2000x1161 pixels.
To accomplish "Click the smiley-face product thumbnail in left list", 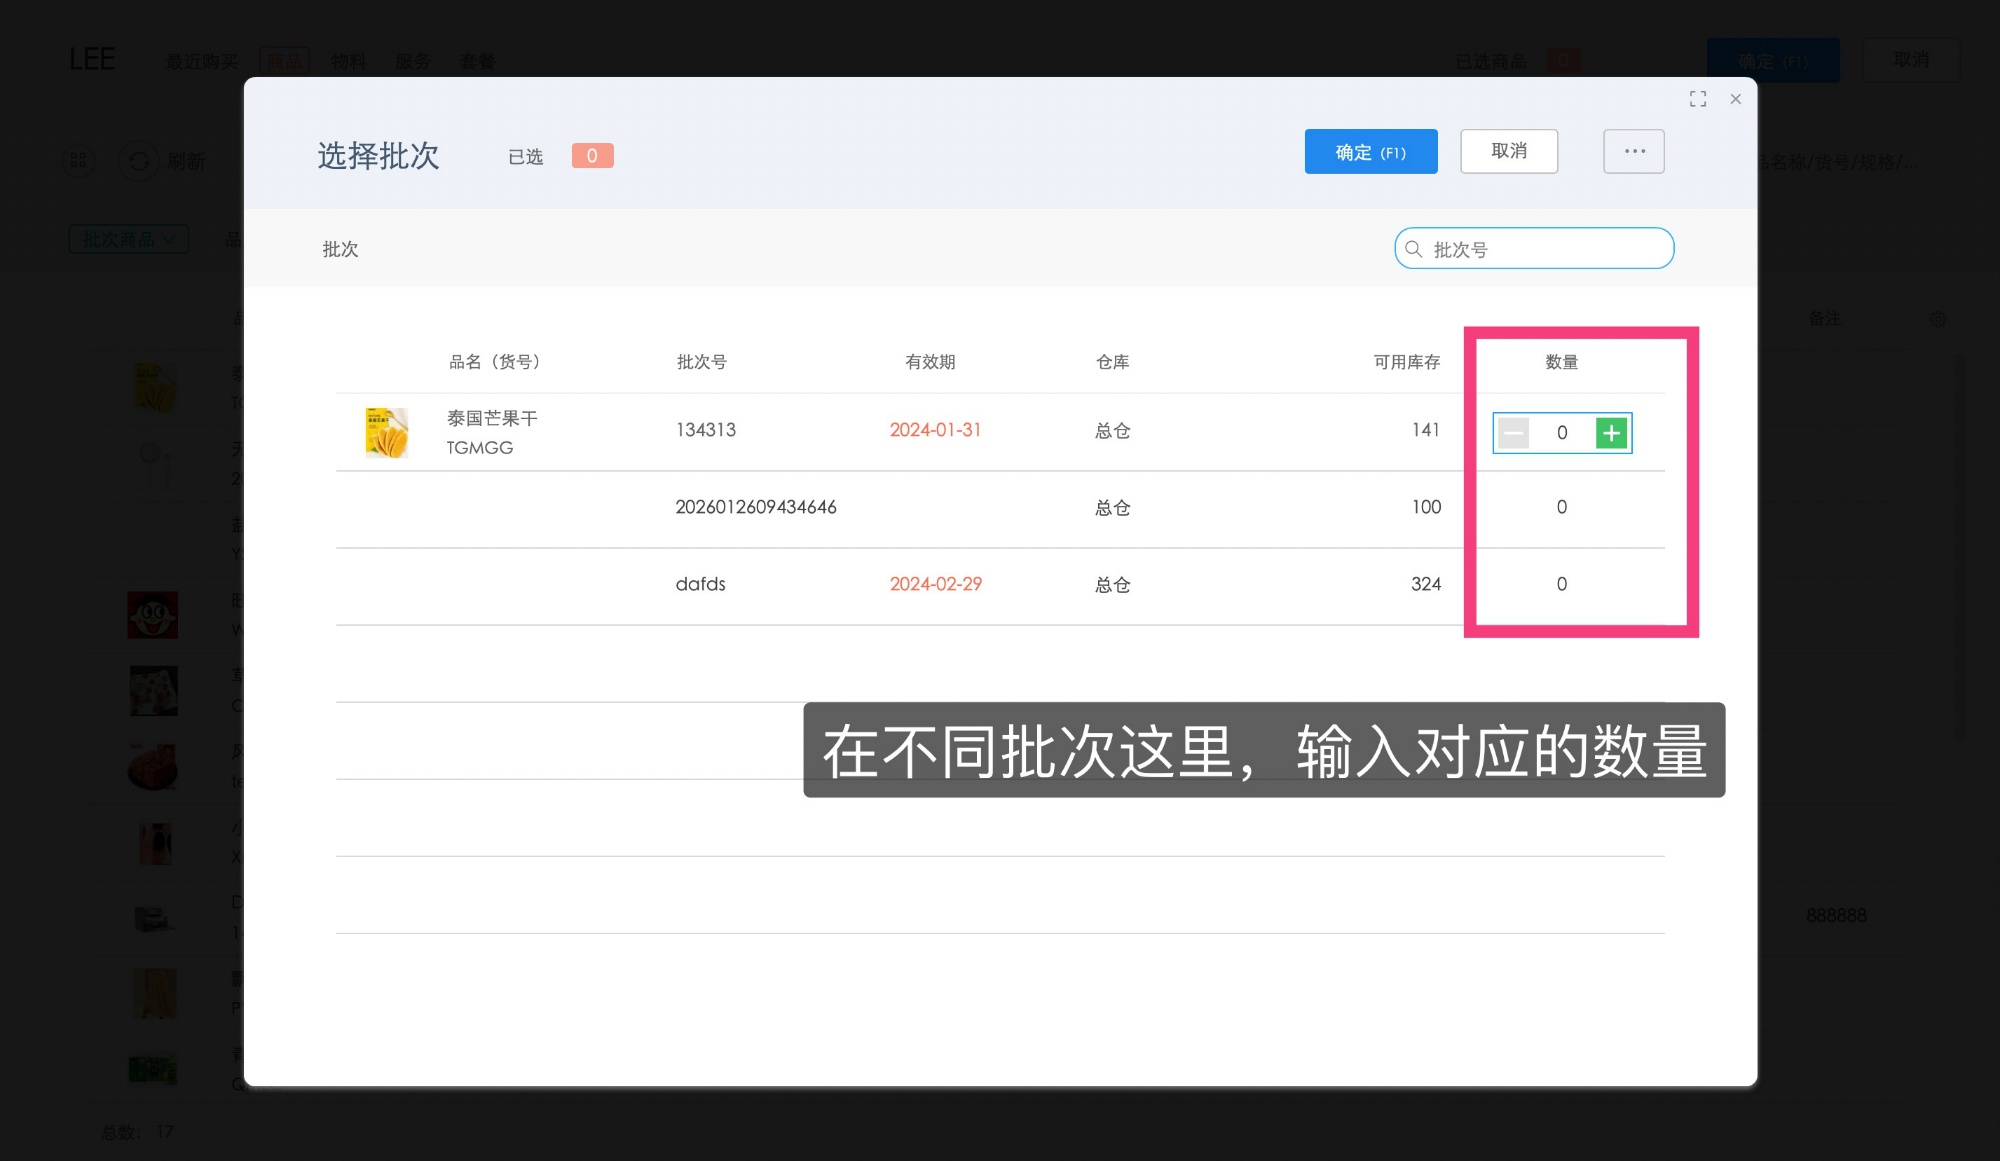I will (152, 614).
